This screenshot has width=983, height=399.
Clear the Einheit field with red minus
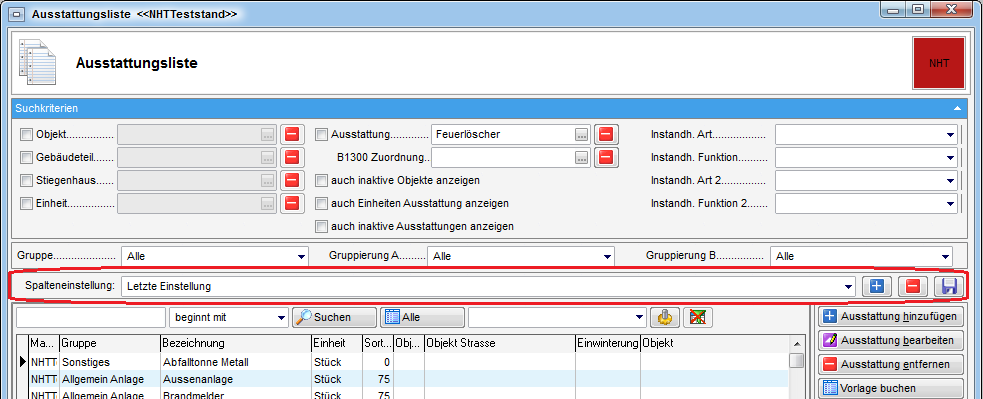[292, 204]
